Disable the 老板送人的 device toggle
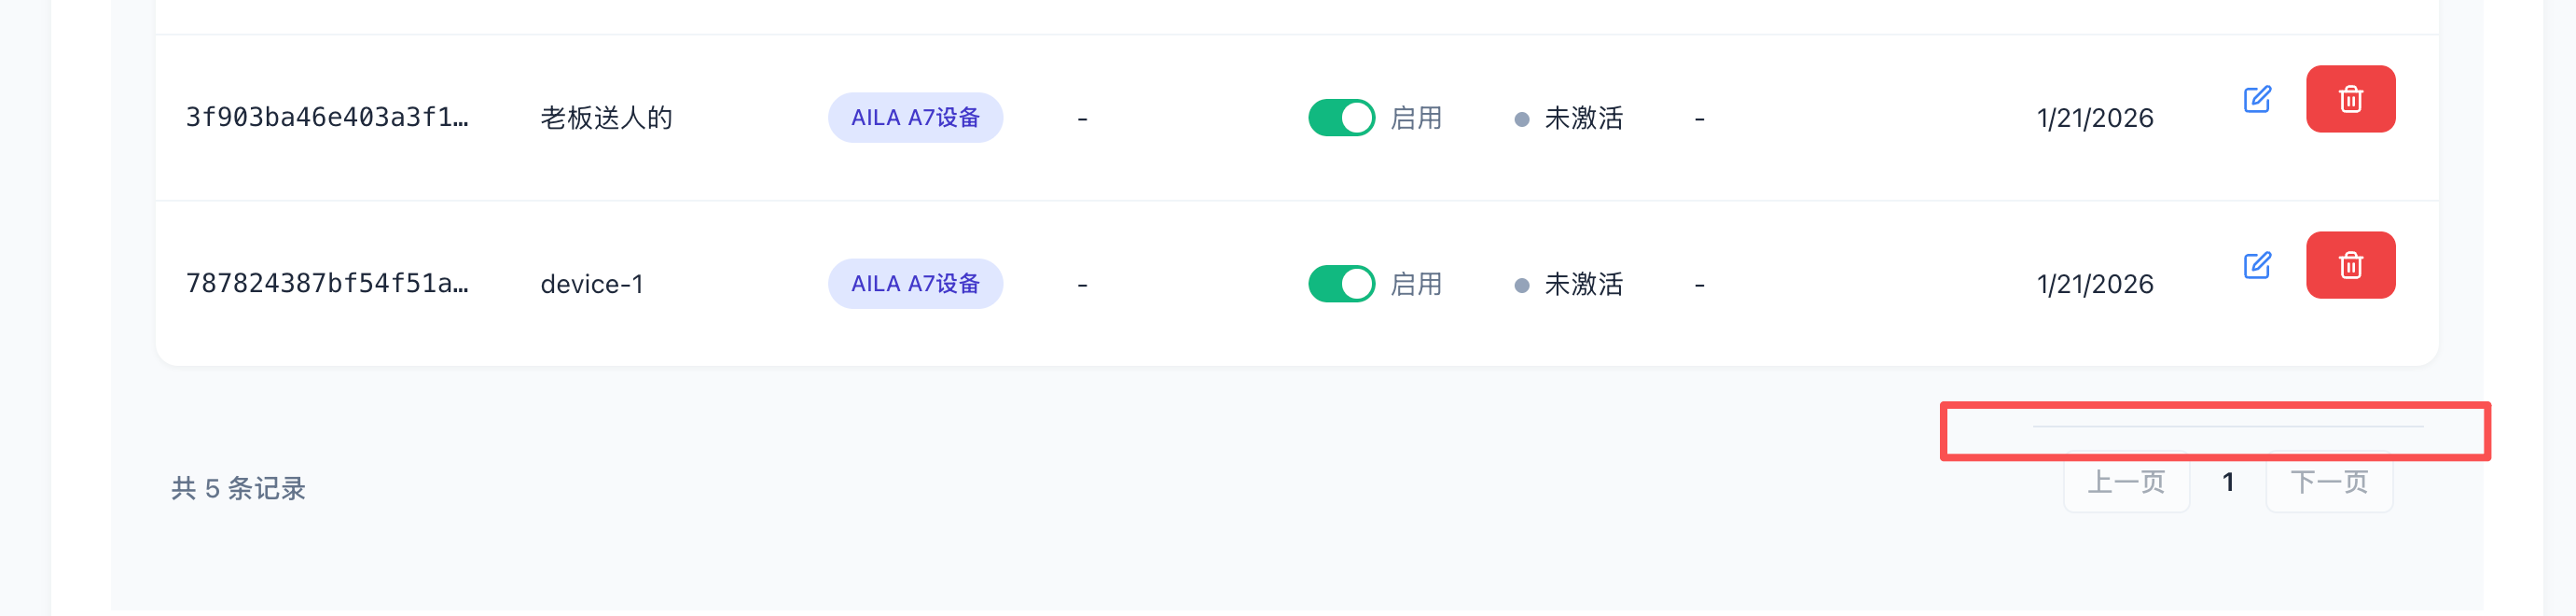The height and width of the screenshot is (616, 2576). coord(1341,118)
